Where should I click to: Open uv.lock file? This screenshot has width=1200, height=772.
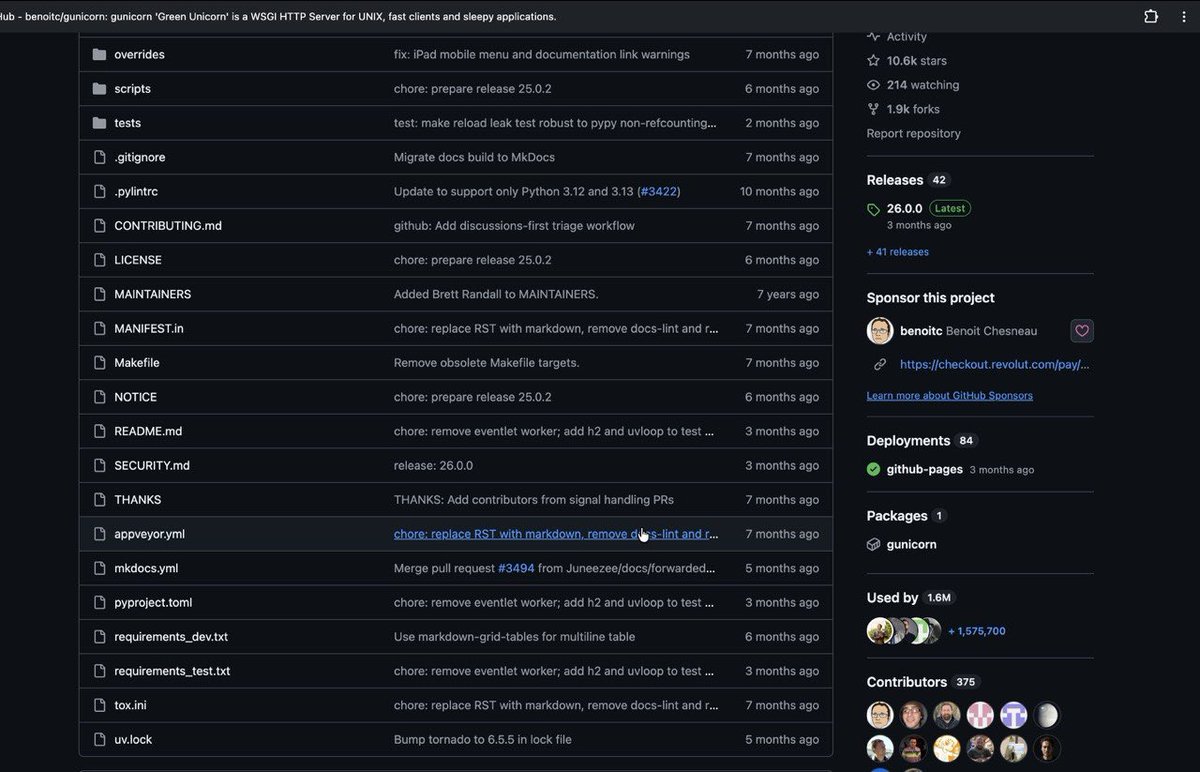tap(133, 739)
